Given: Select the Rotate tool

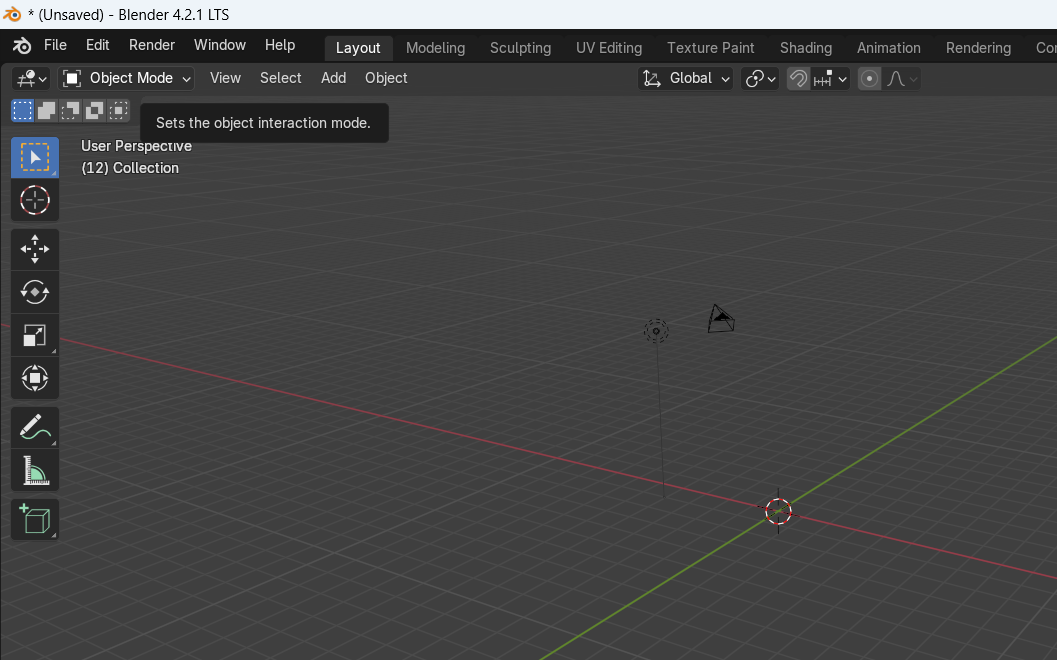Looking at the screenshot, I should point(35,293).
